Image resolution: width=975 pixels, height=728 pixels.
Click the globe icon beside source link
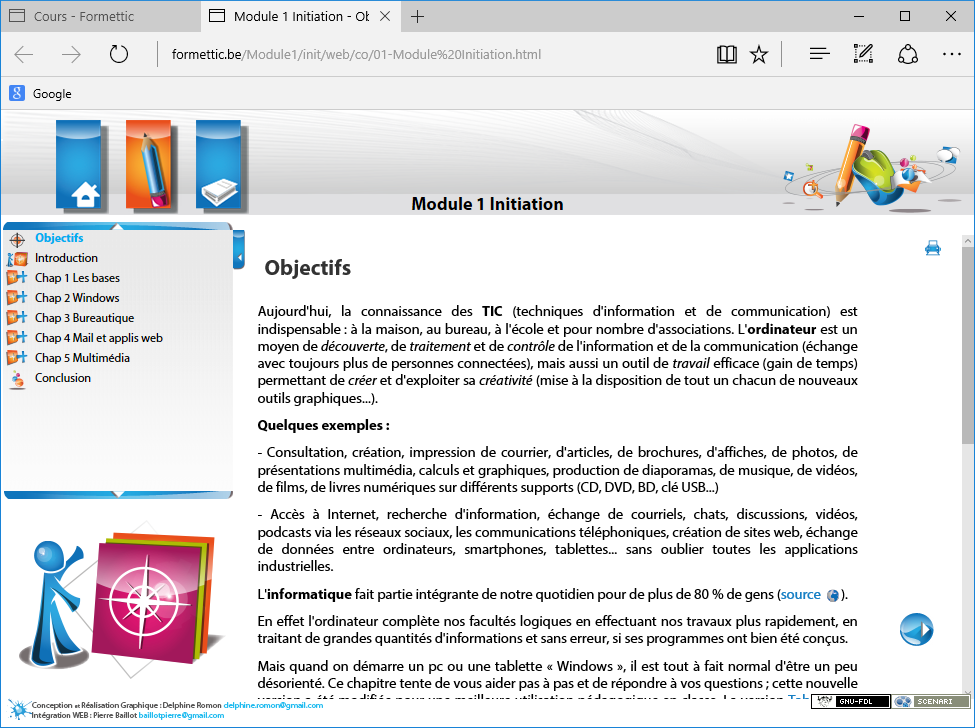click(x=833, y=595)
